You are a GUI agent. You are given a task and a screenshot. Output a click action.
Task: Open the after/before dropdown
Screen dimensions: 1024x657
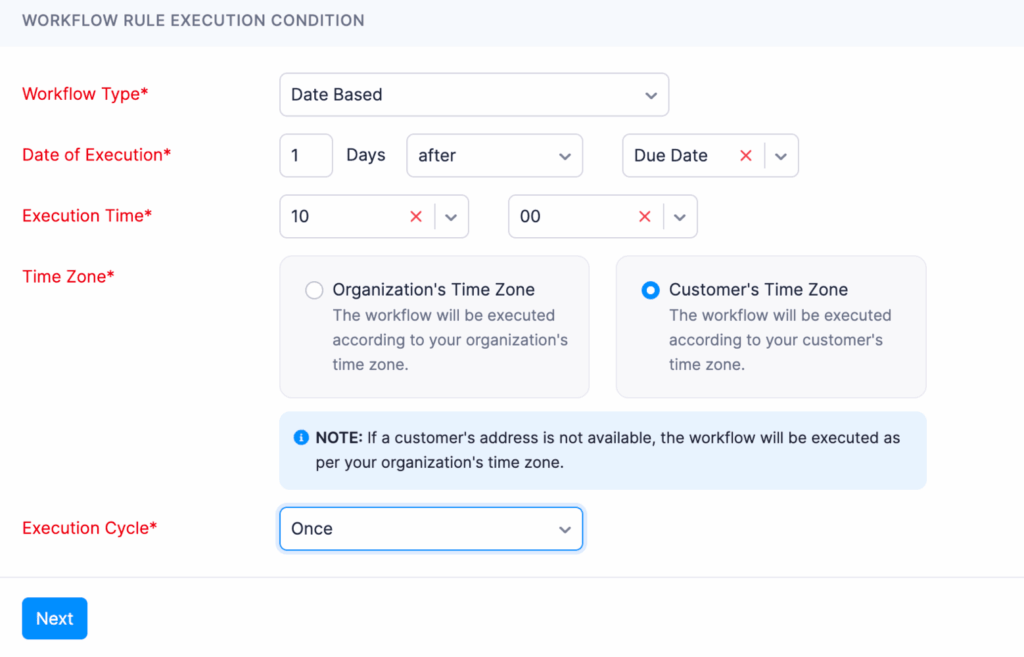tap(494, 155)
